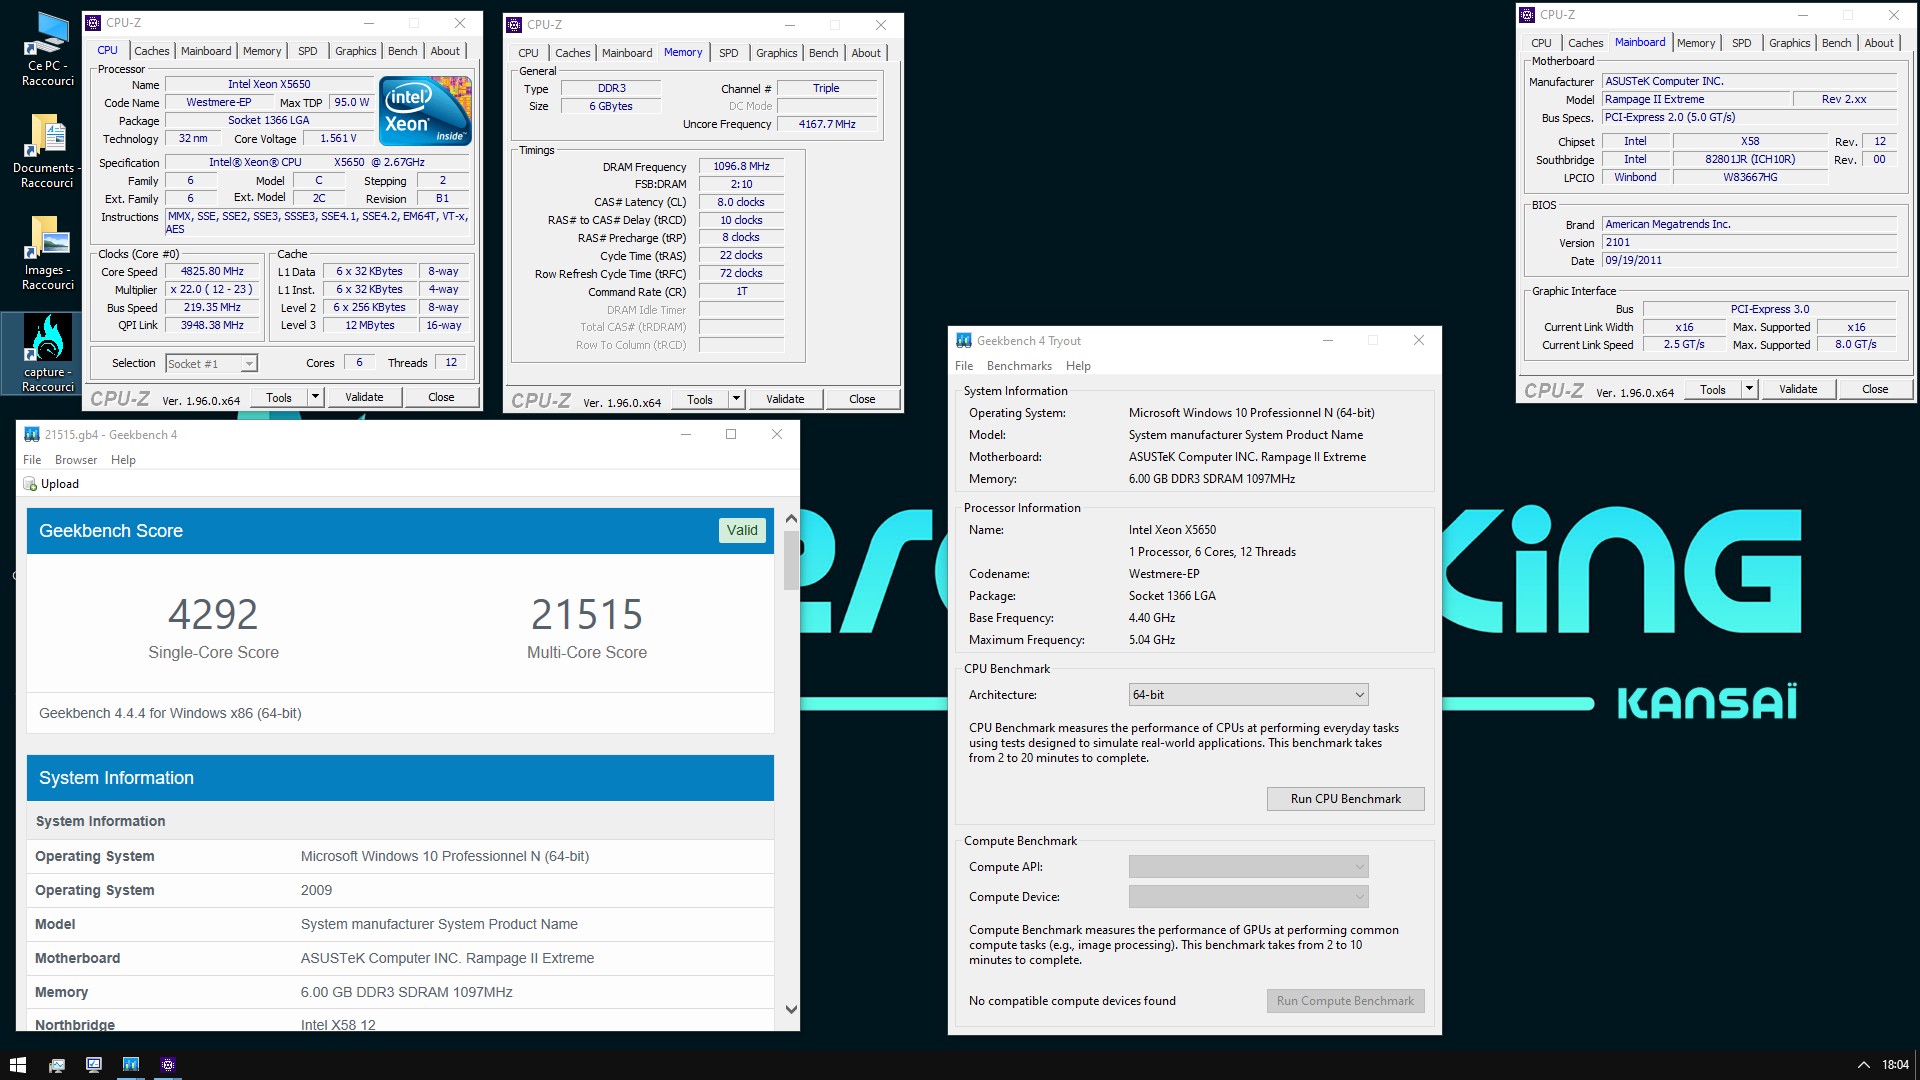Open the Compute Device dropdown

(x=1248, y=897)
